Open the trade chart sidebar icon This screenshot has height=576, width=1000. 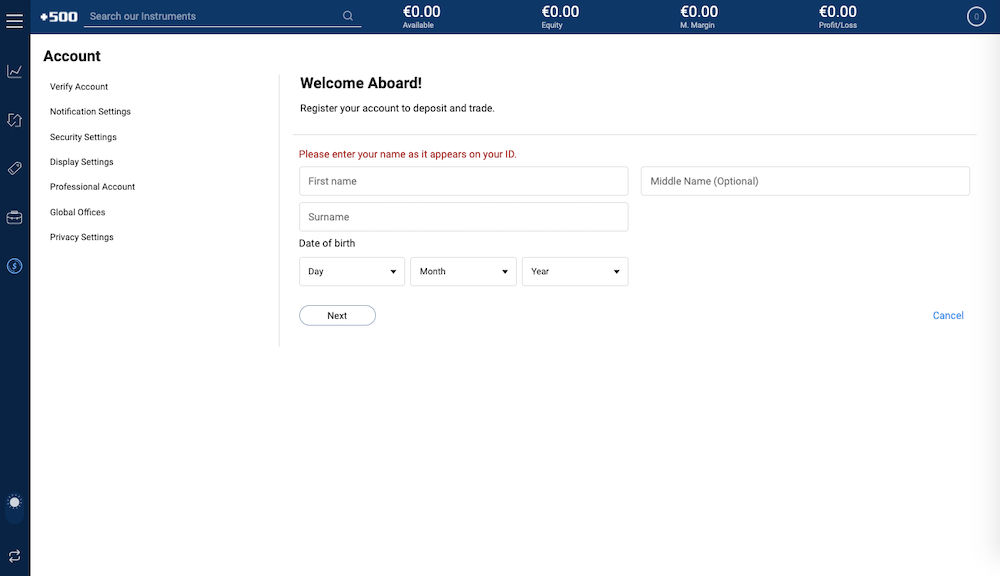coord(14,71)
